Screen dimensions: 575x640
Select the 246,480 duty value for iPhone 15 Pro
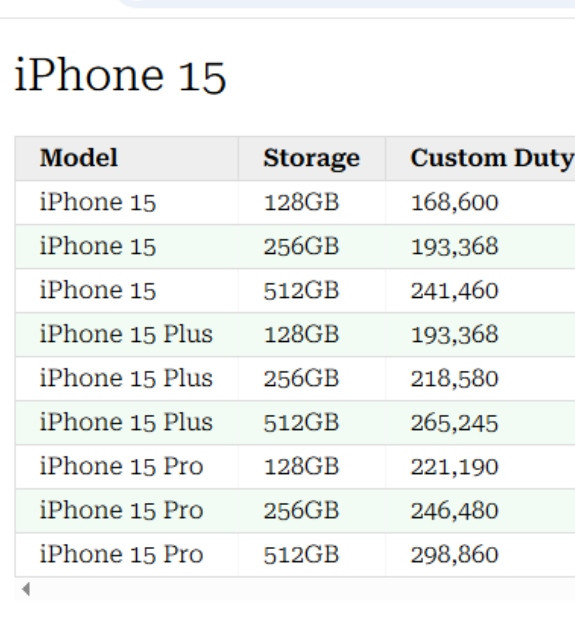[x=455, y=511]
